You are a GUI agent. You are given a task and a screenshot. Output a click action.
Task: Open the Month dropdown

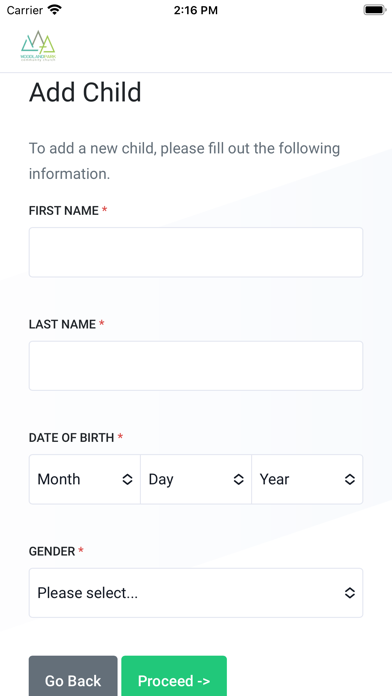[85, 479]
